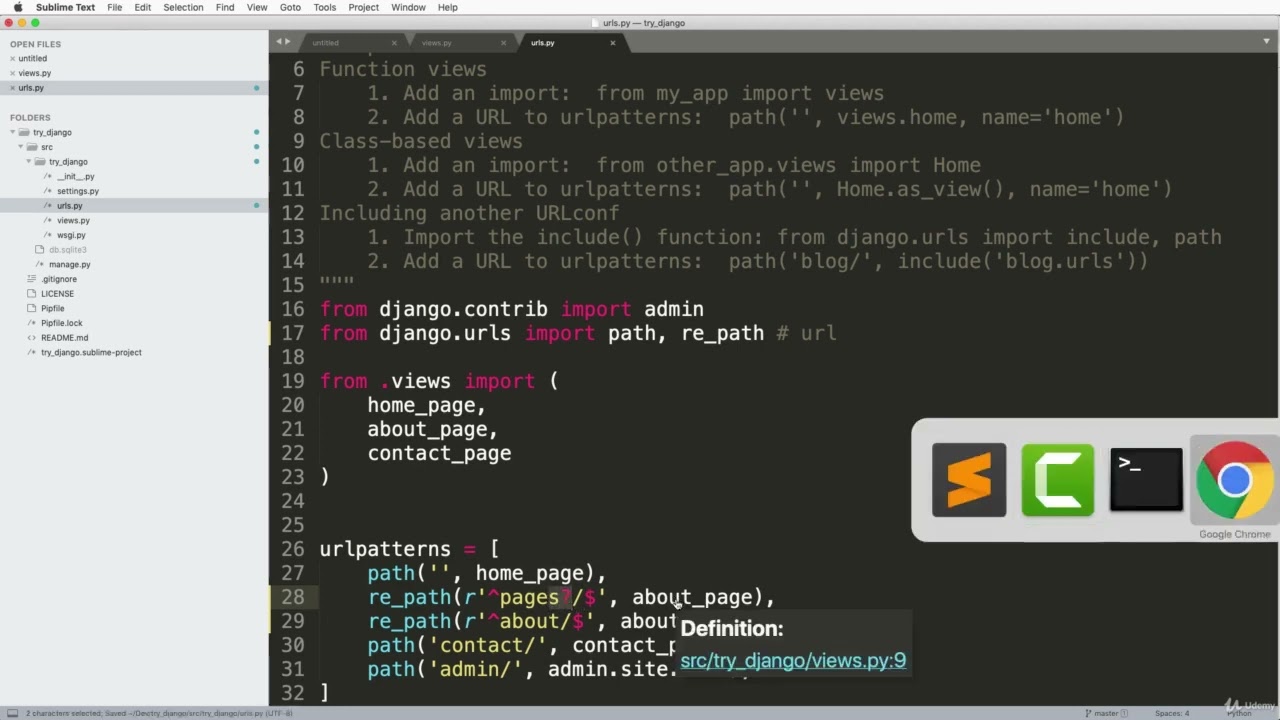Open the Goto menu
This screenshot has width=1280, height=720.
(290, 7)
